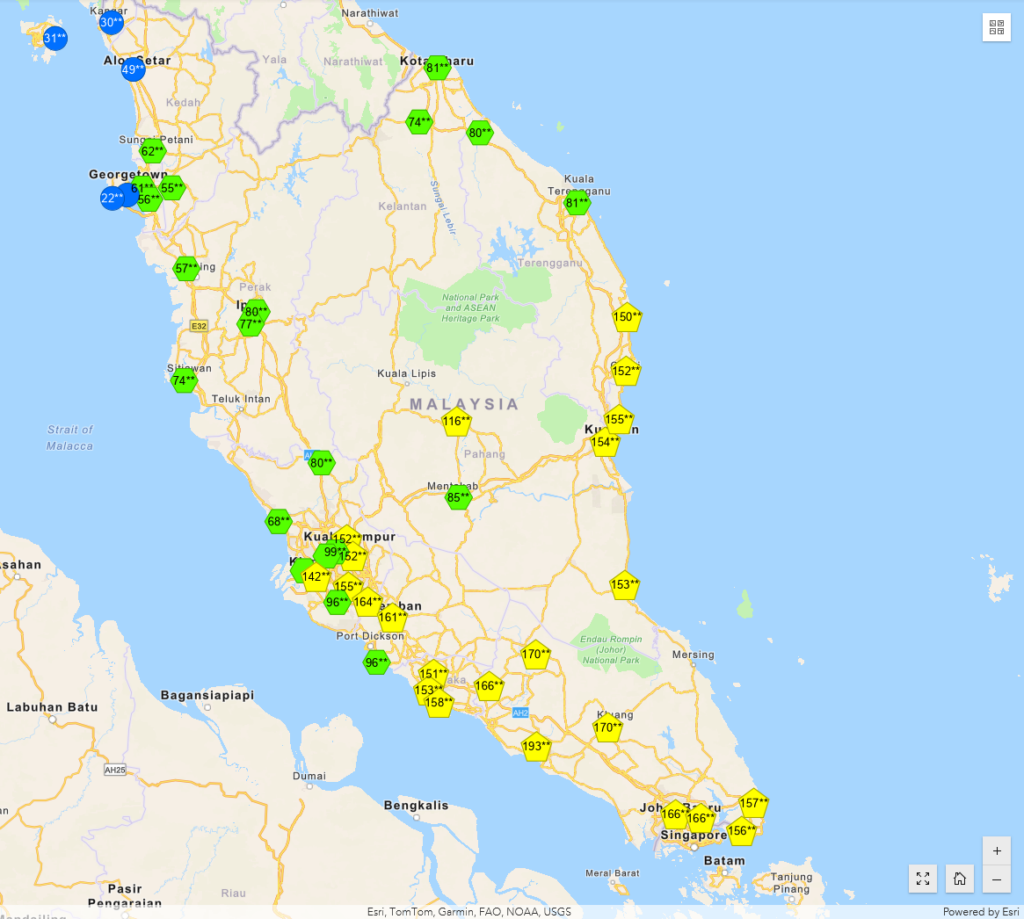Toggle fullscreen map view
Image resolution: width=1024 pixels, height=919 pixels.
pos(923,879)
